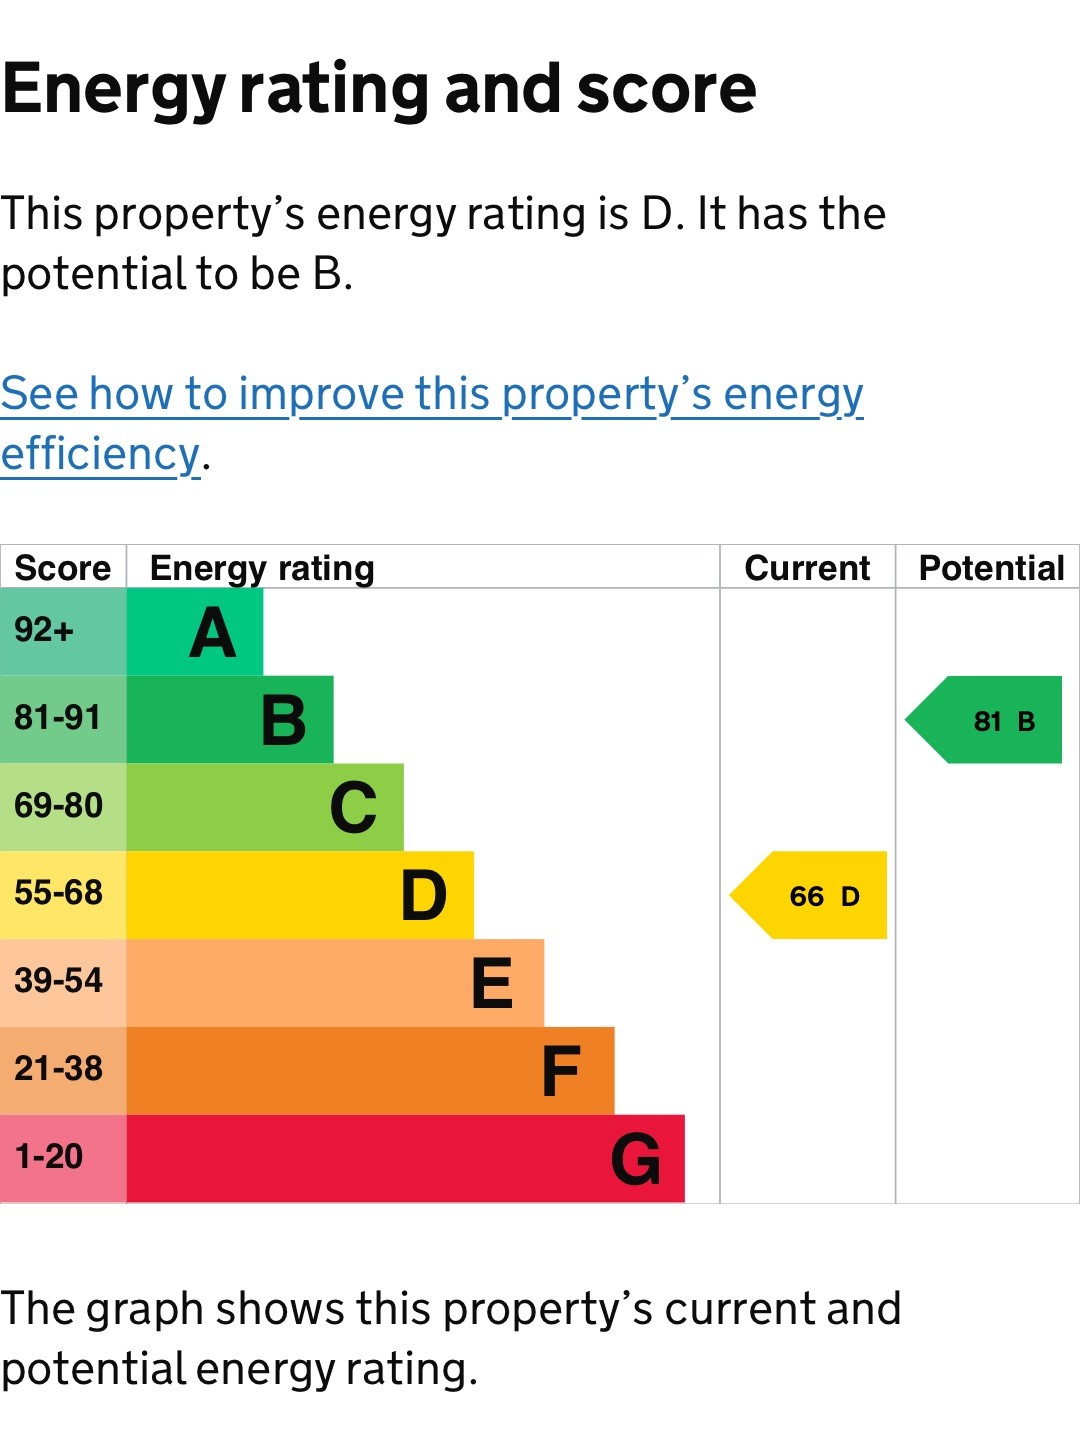Click the Potential column header
This screenshot has width=1091, height=1450.
coord(991,568)
